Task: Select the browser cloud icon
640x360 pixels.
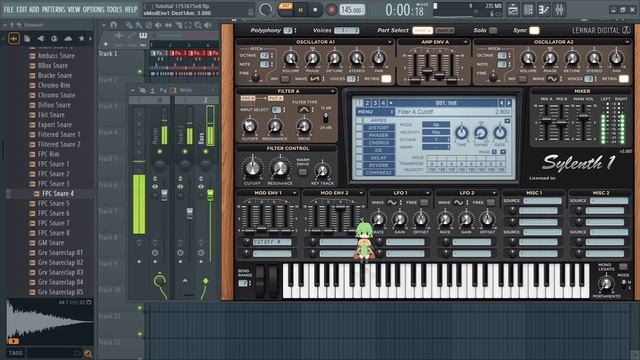Action: pyautogui.click(x=68, y=38)
